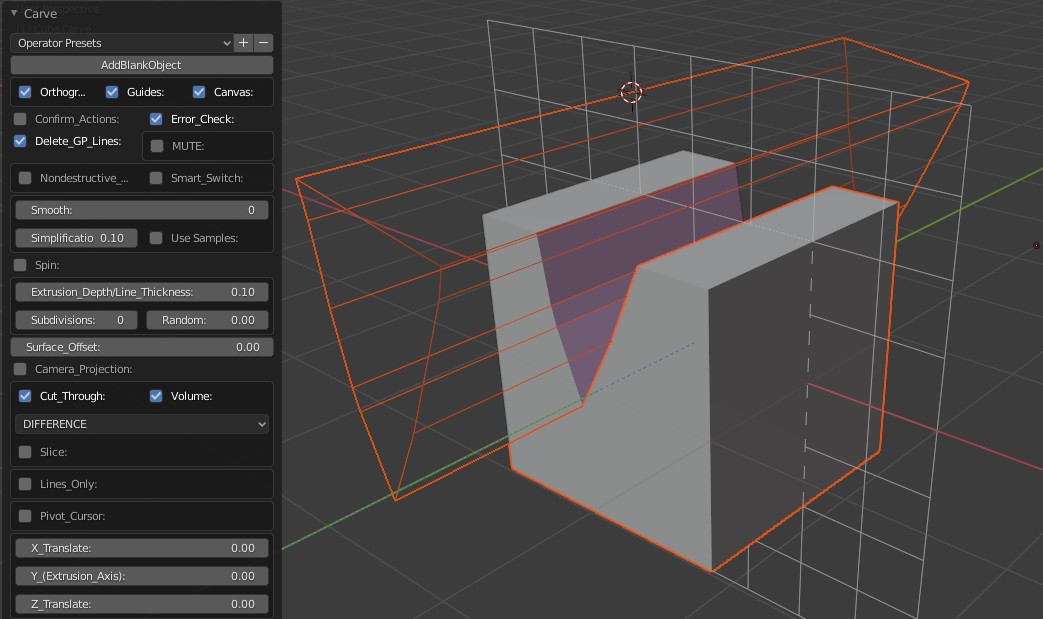Toggle the MUTE checkbox
This screenshot has width=1043, height=619.
(x=157, y=146)
